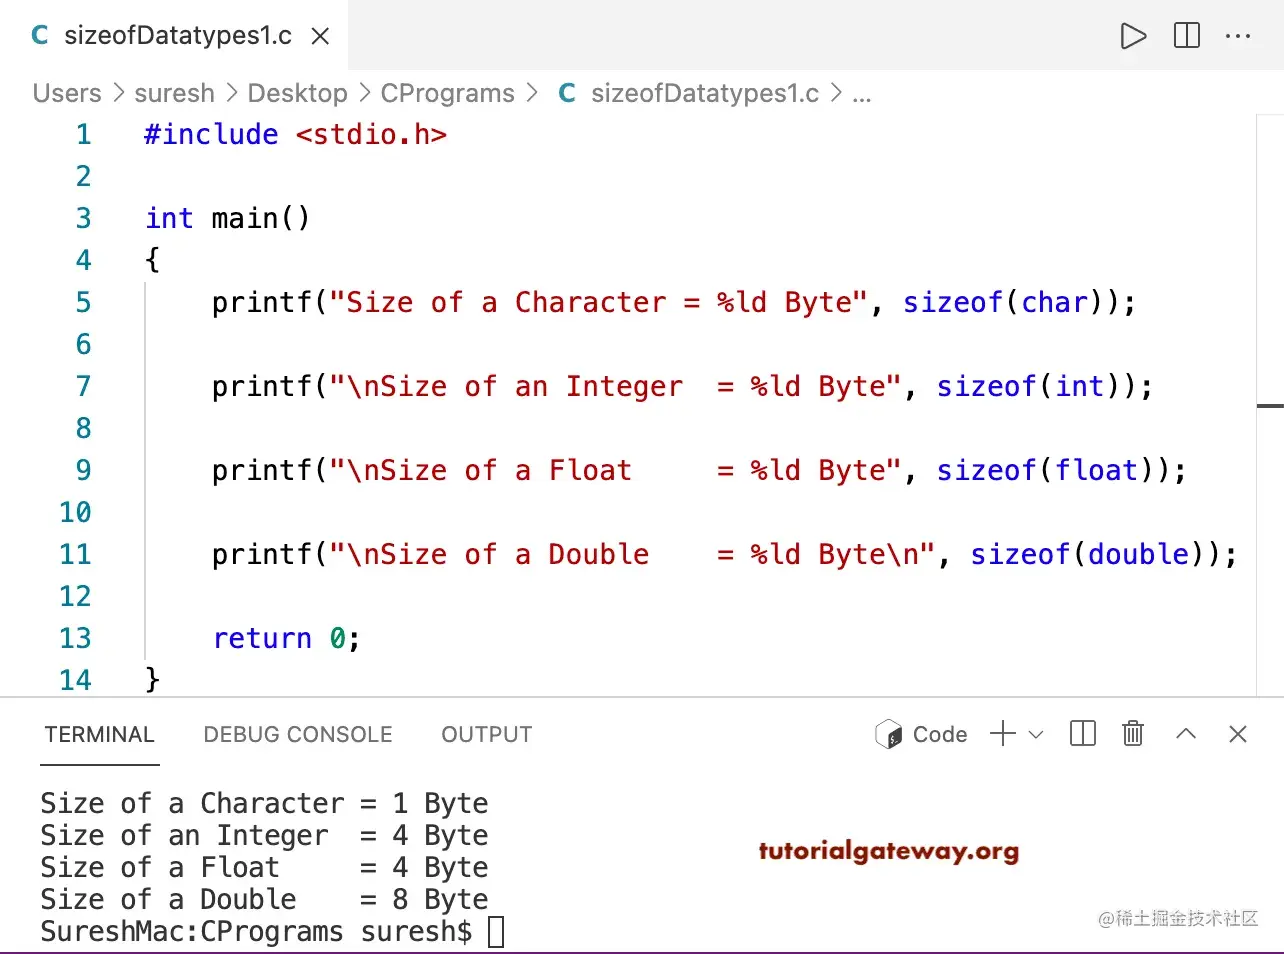Click the opening brace on line 4

pyautogui.click(x=152, y=260)
